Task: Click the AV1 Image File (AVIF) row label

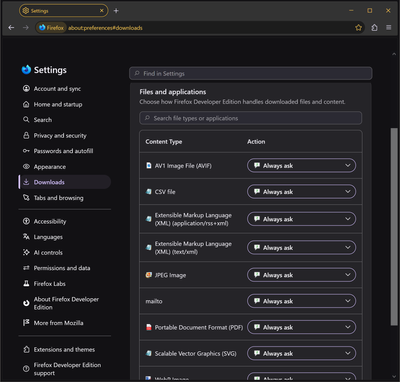Action: point(183,166)
